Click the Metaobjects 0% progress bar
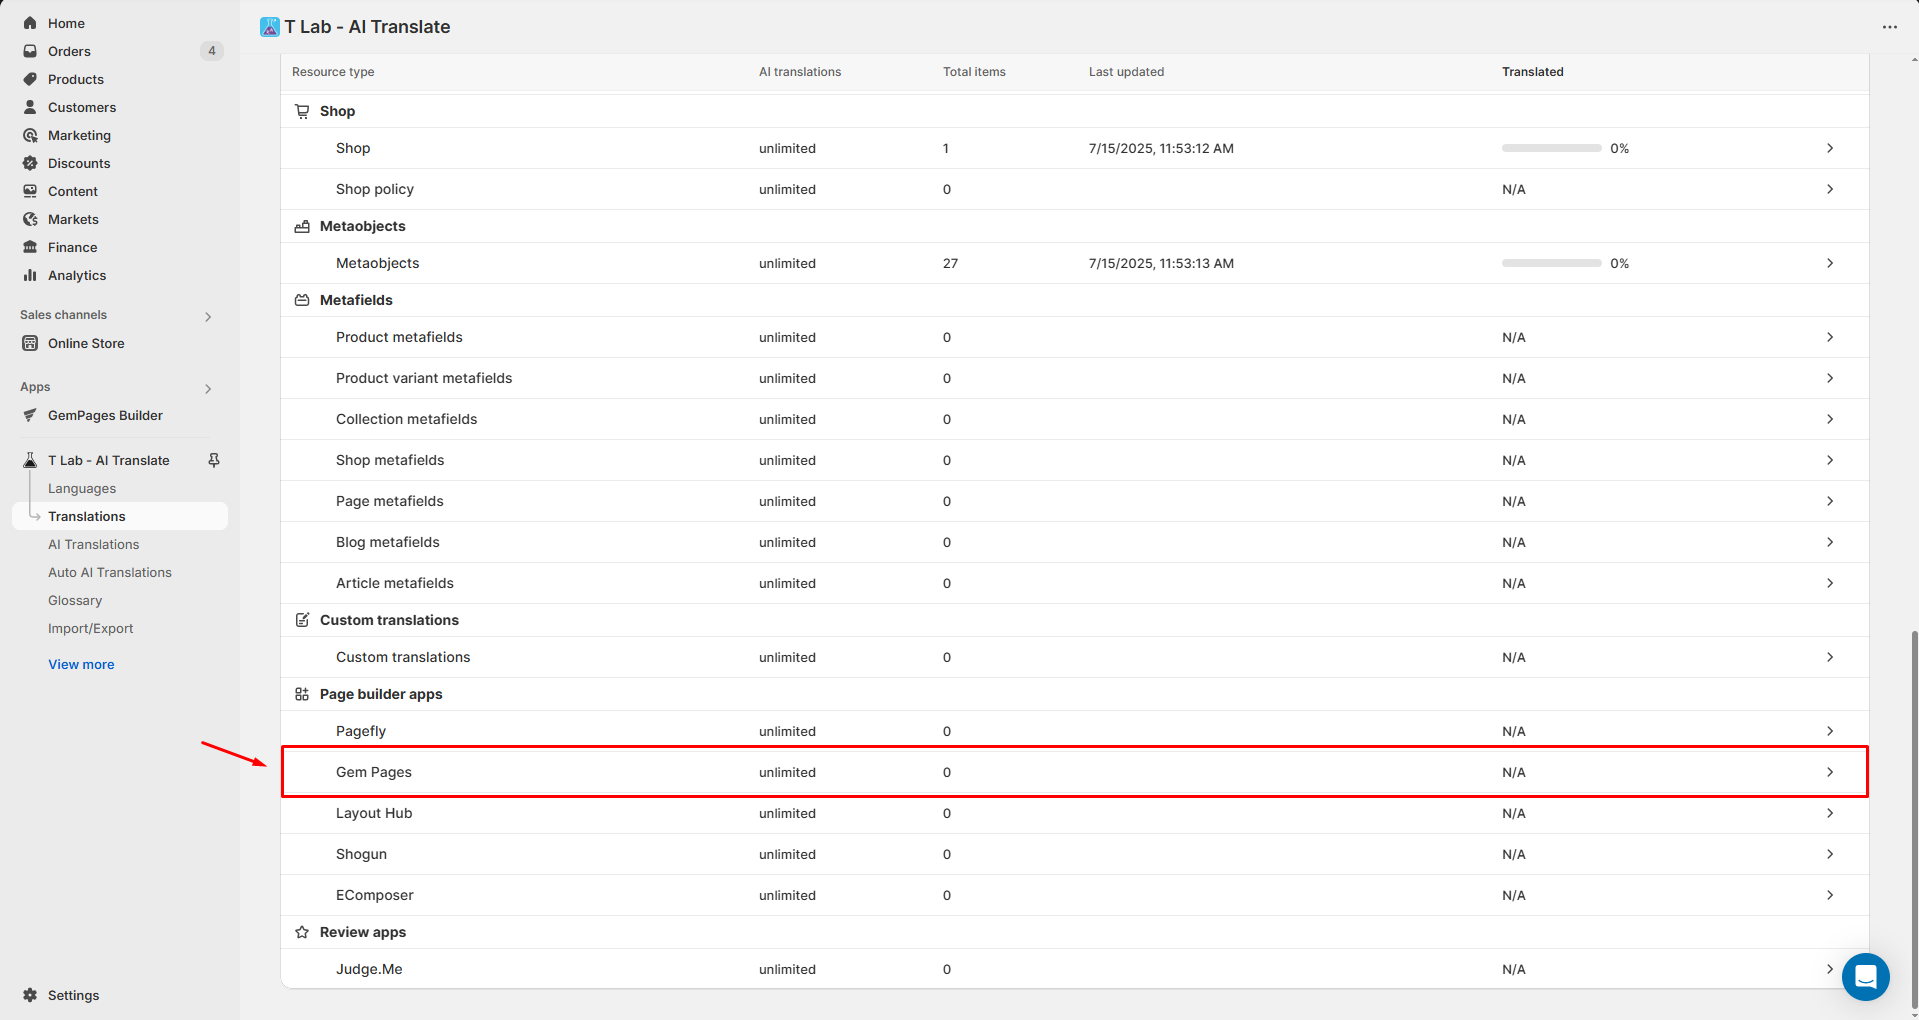 pos(1551,263)
